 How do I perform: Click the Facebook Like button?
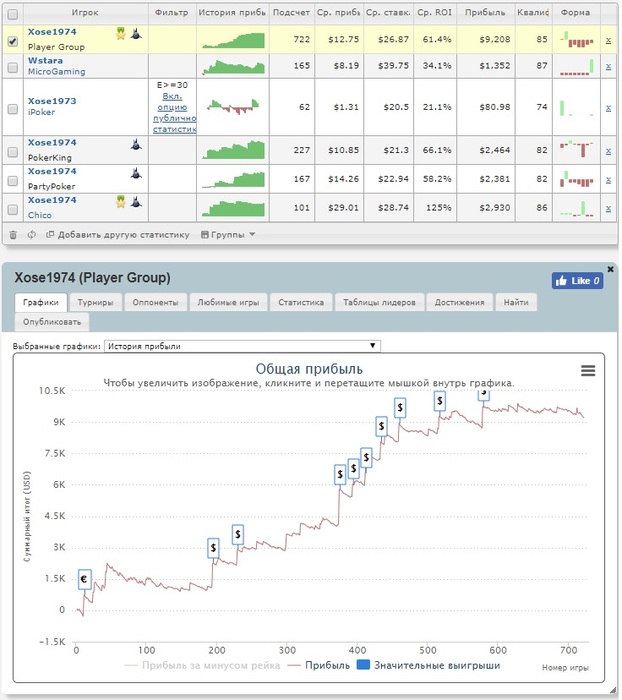[x=577, y=281]
